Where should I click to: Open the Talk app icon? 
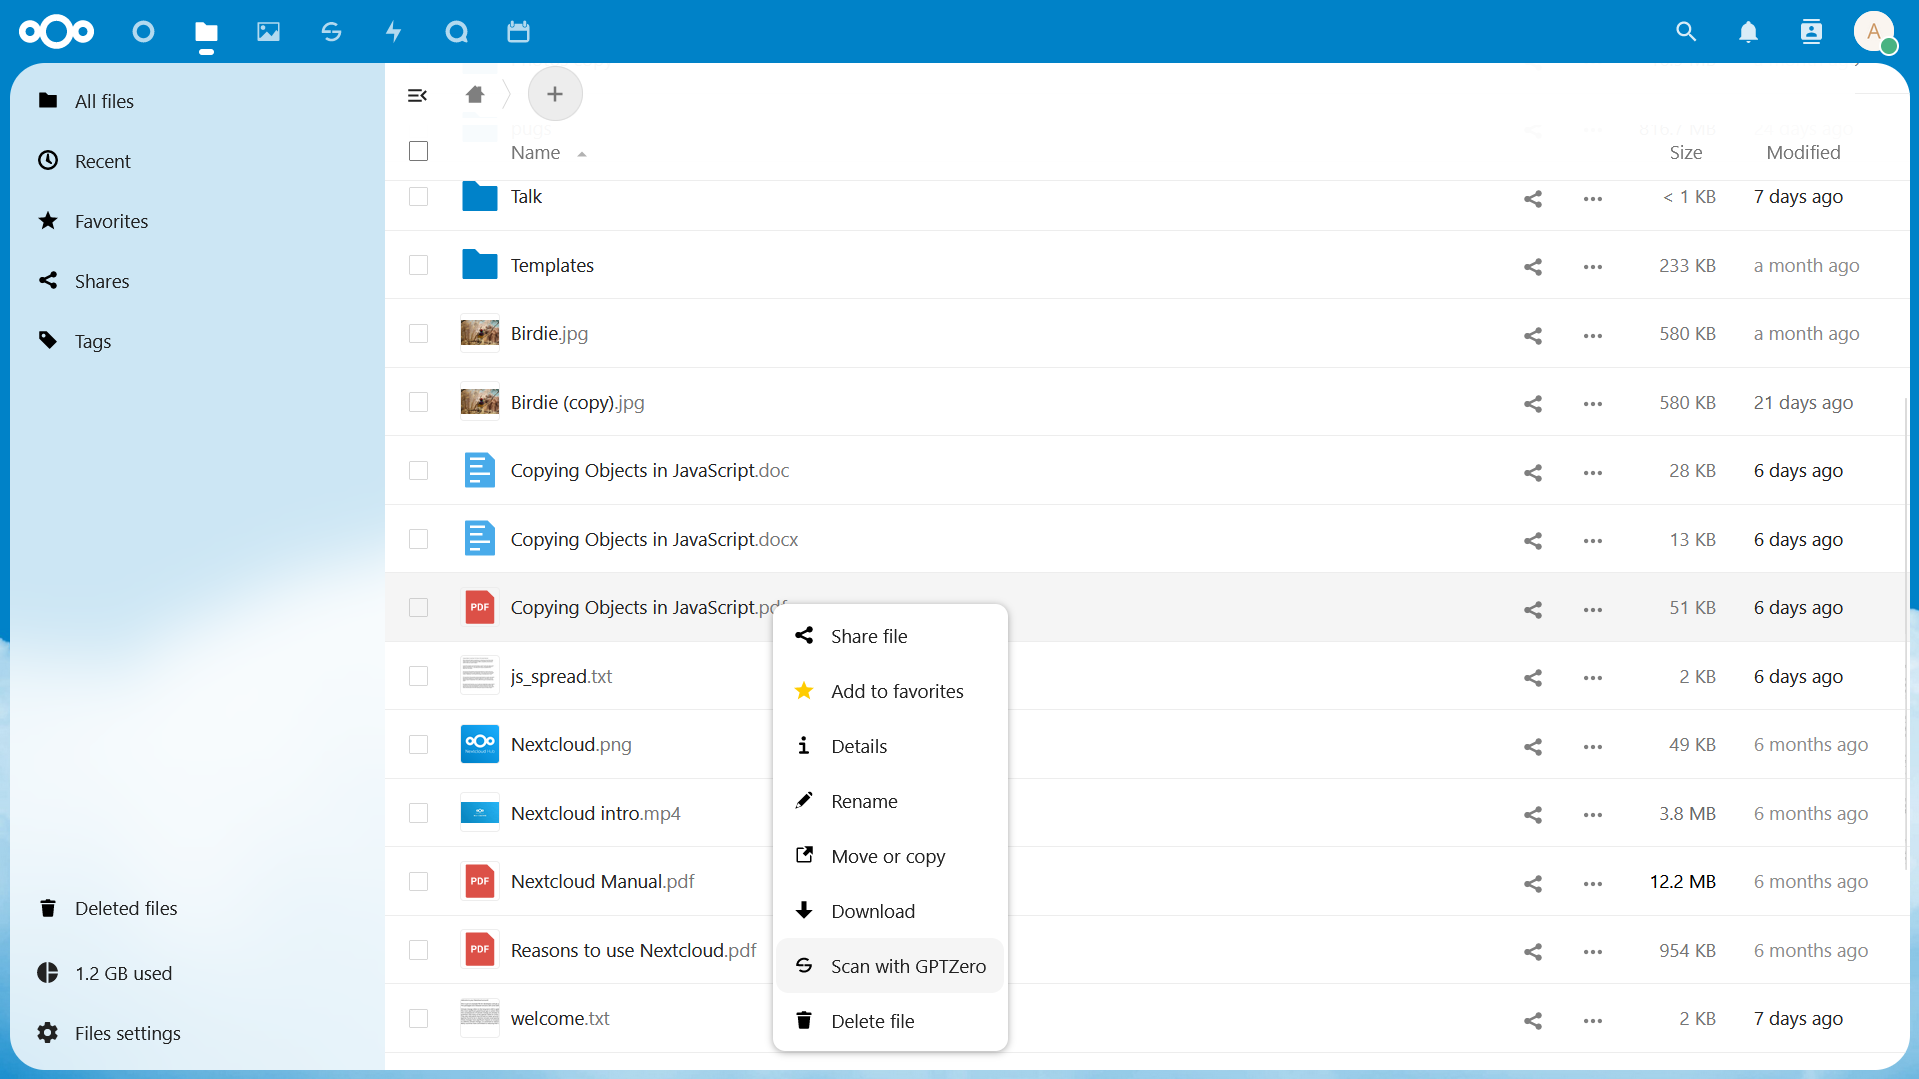coord(456,32)
